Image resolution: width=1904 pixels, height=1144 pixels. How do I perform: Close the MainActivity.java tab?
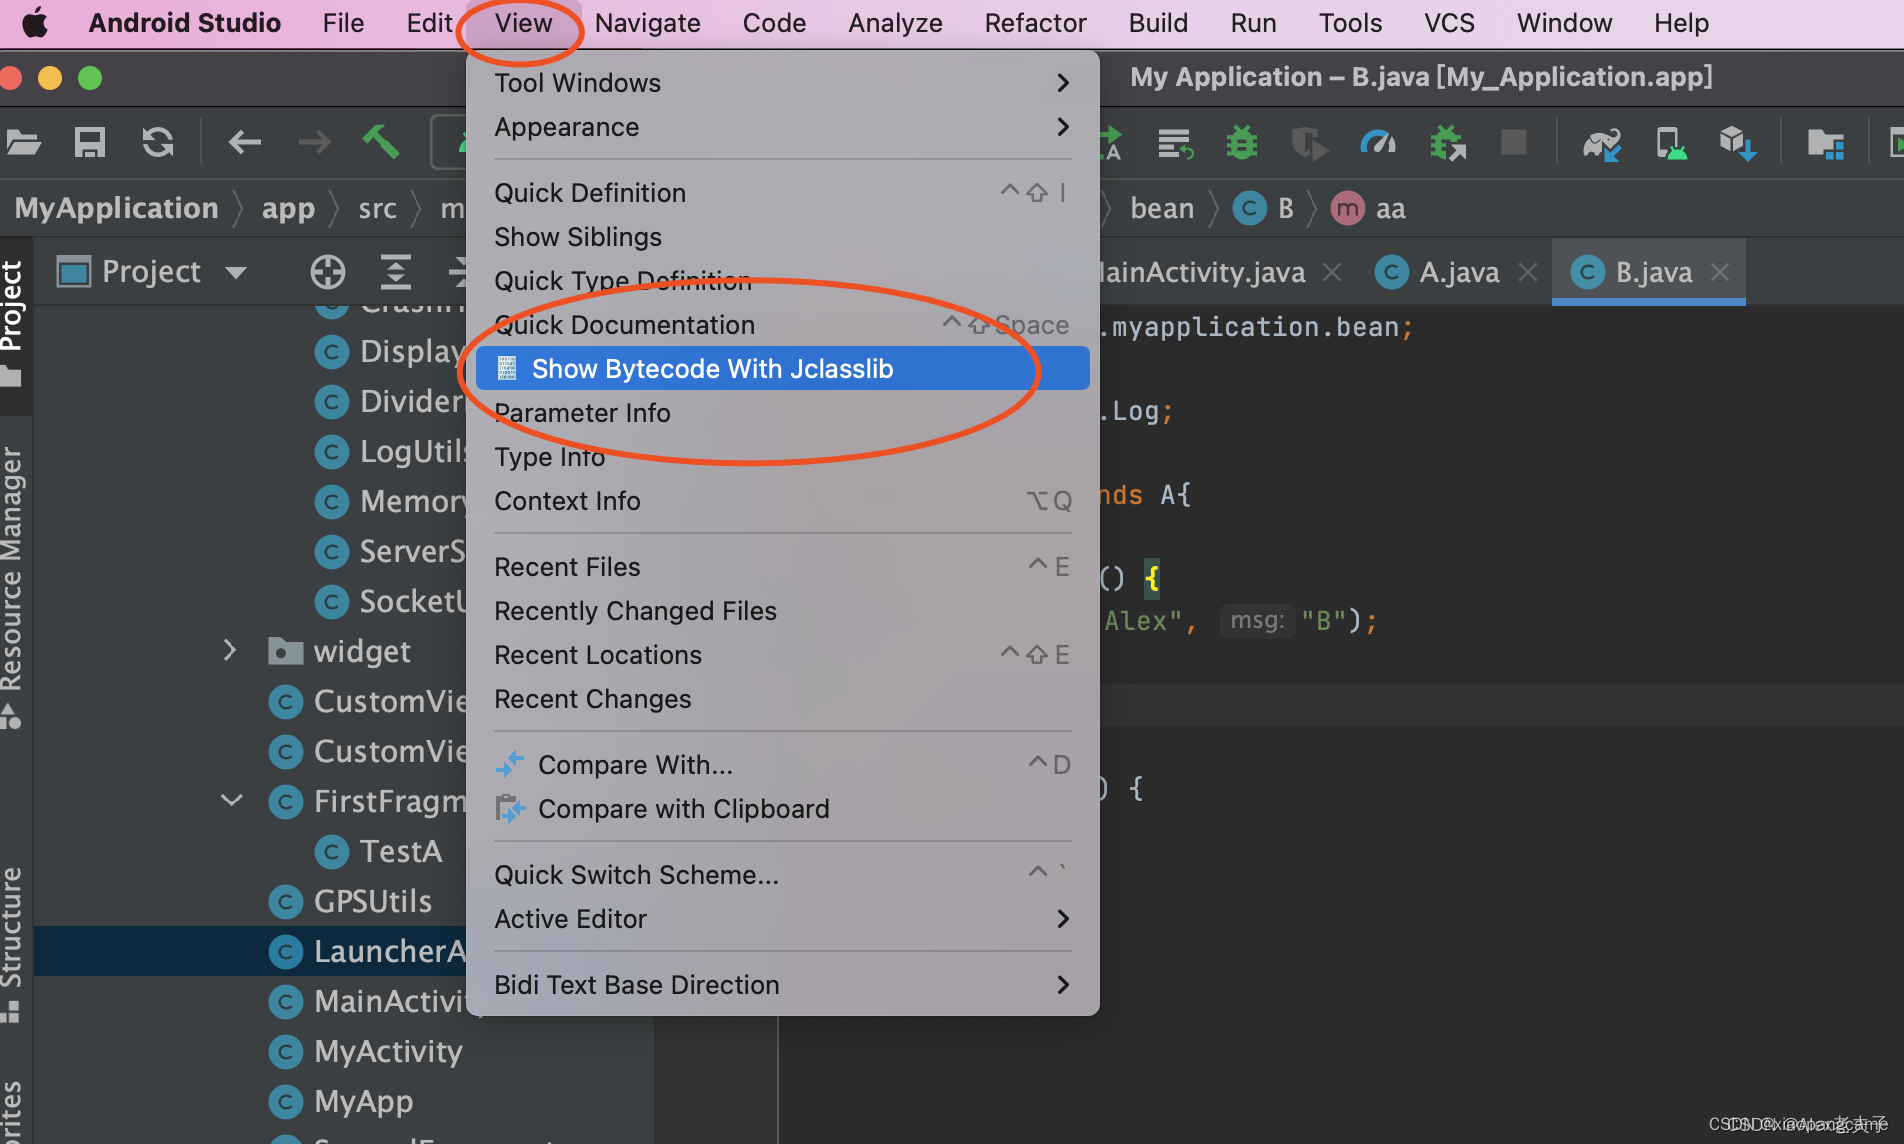click(x=1331, y=272)
